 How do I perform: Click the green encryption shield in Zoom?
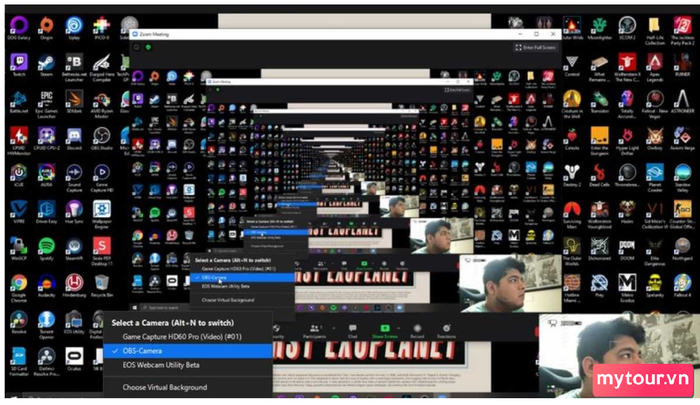click(x=148, y=47)
